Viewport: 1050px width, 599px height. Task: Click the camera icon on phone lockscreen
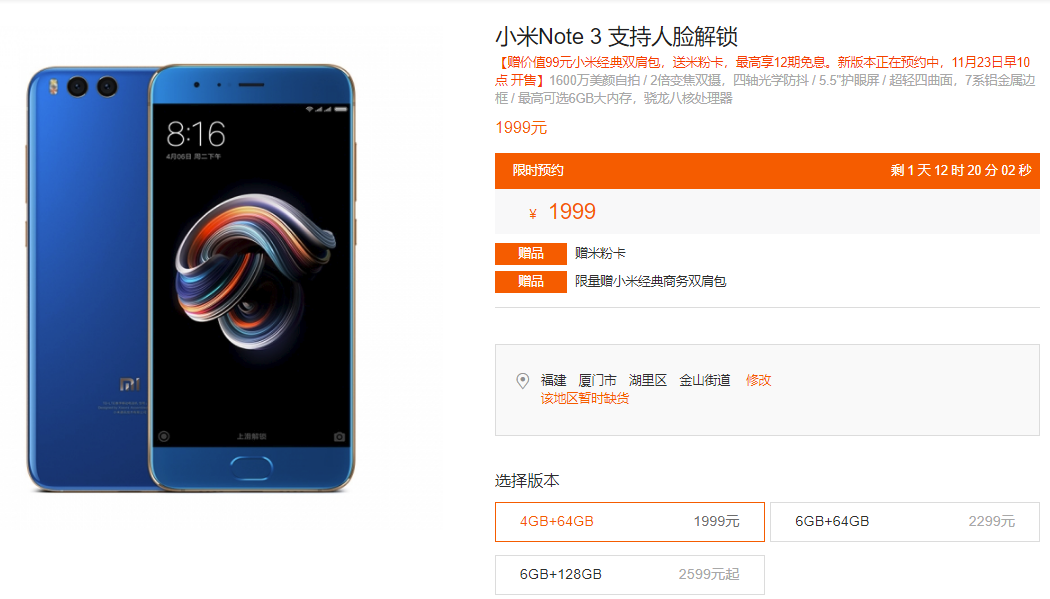click(x=340, y=436)
